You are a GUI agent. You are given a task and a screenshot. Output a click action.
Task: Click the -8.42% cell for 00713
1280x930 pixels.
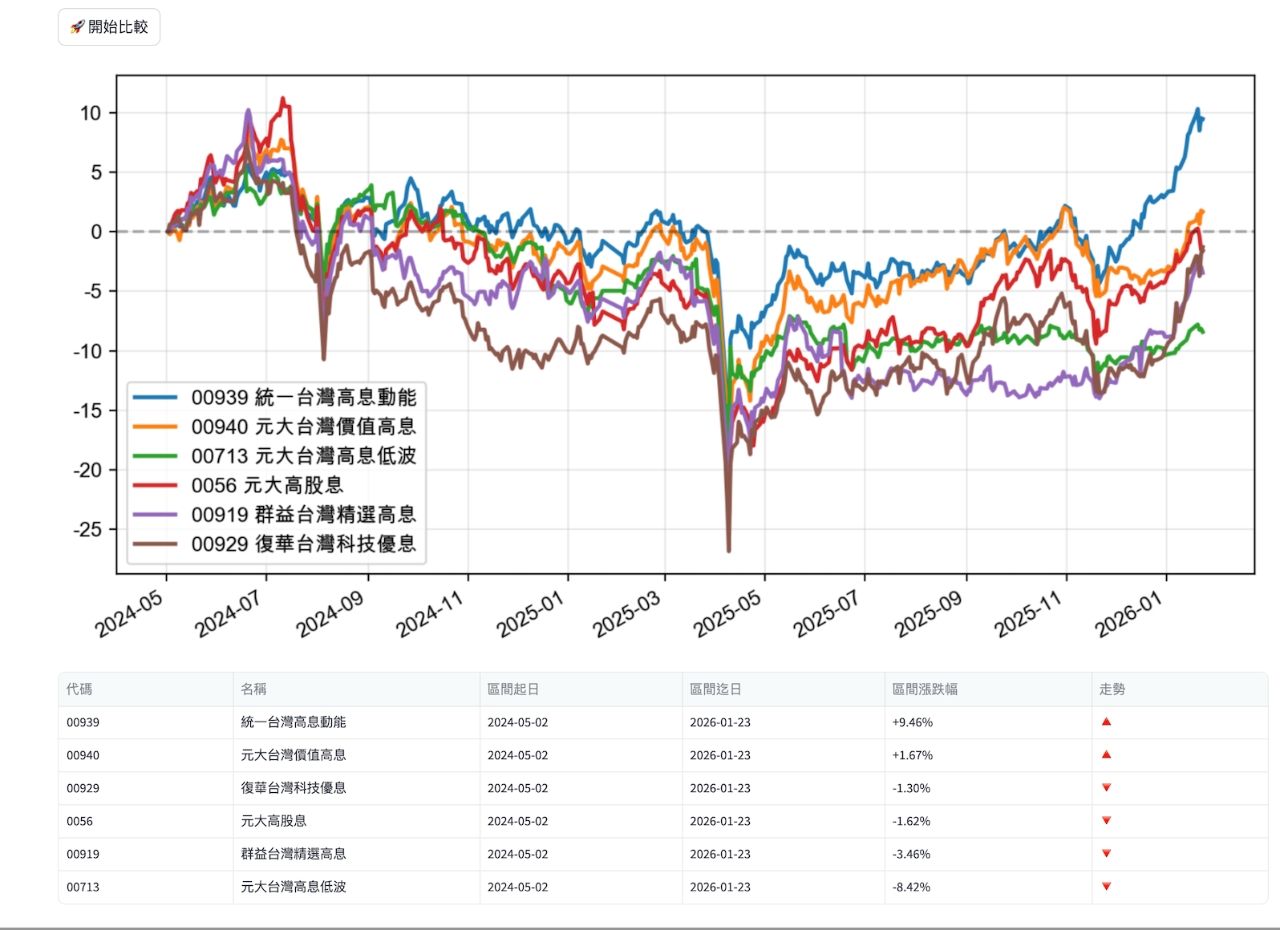[x=911, y=887]
